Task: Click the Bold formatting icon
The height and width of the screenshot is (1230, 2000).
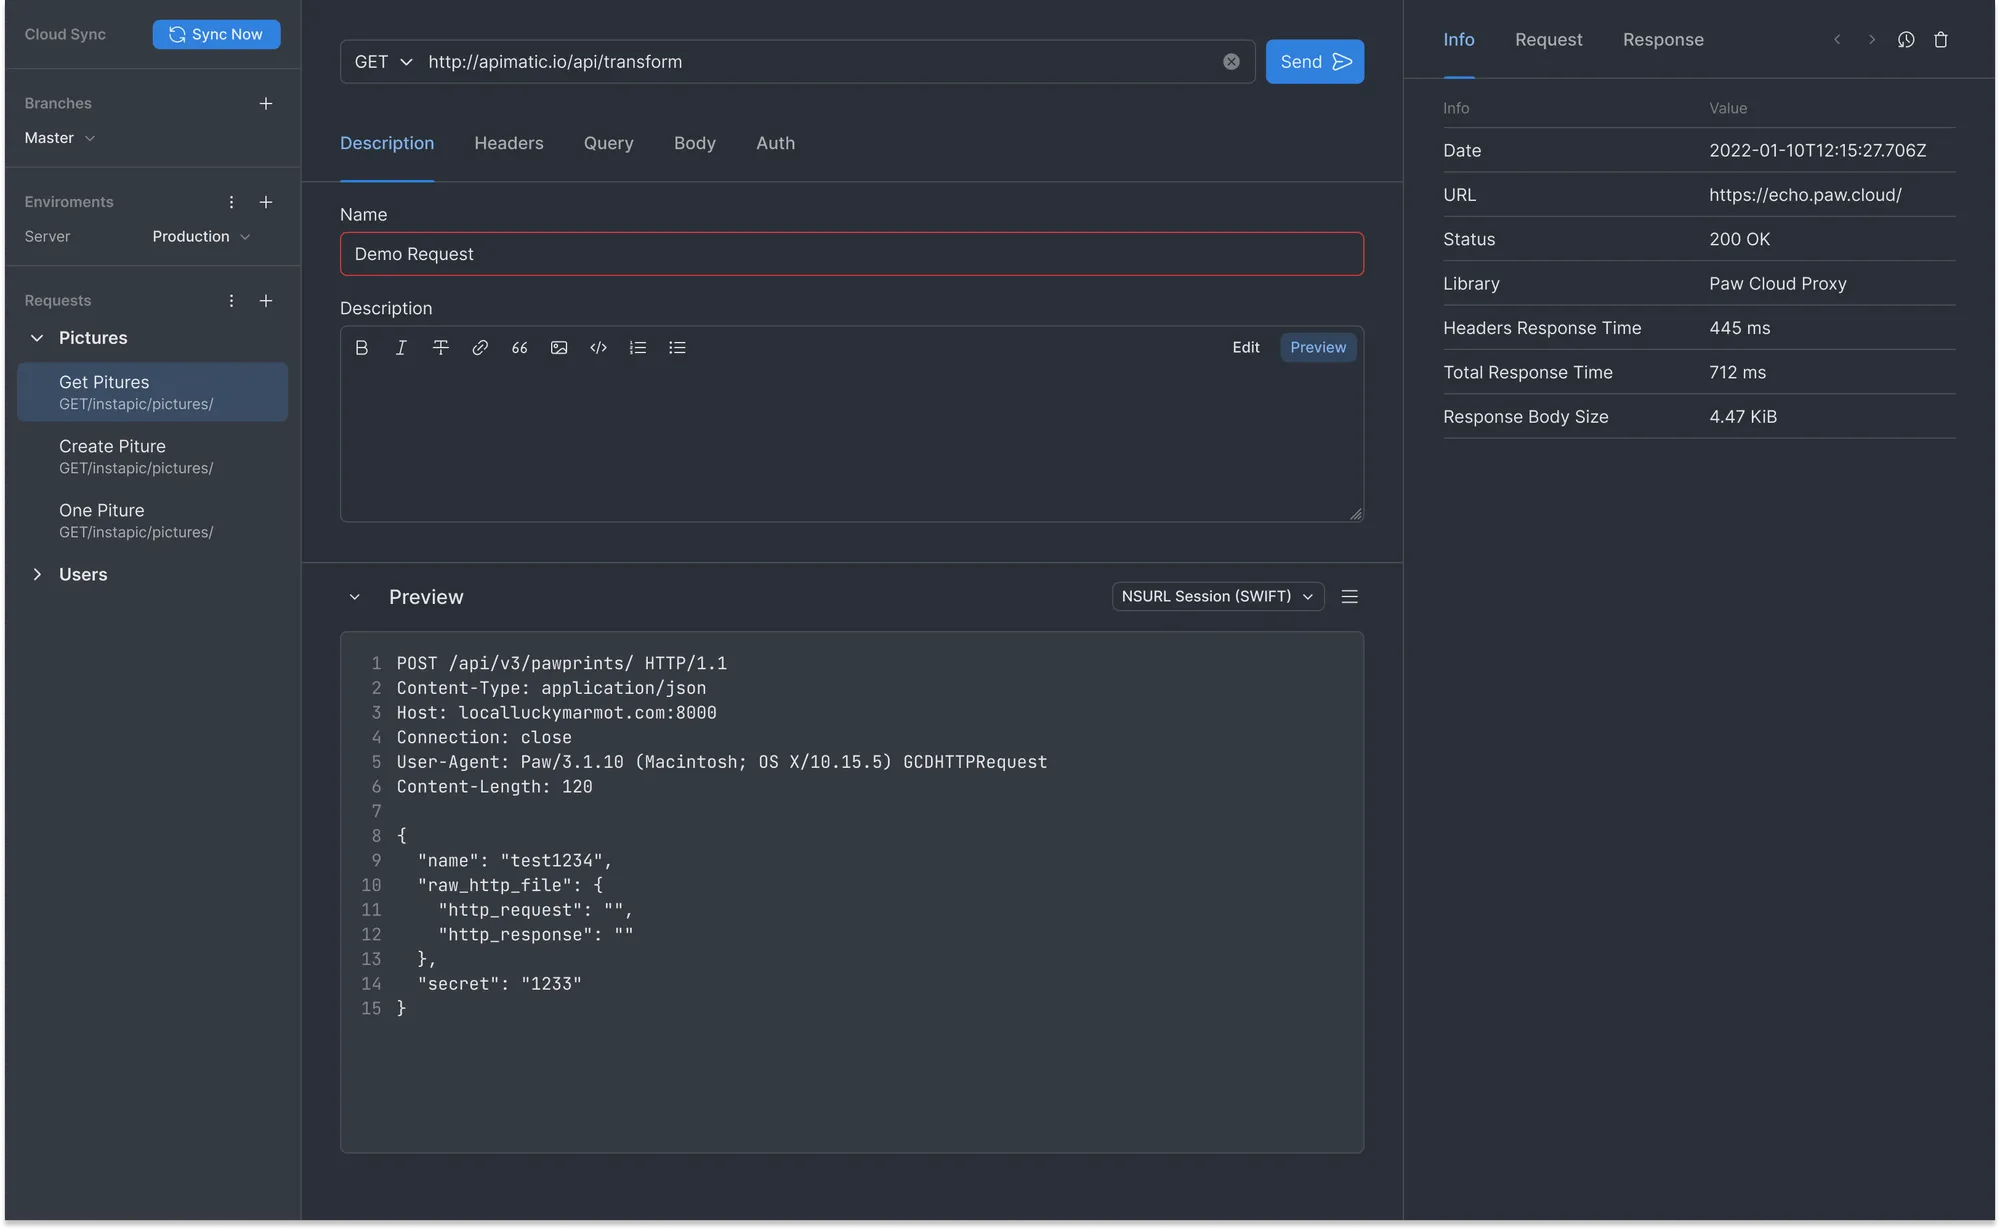Action: coord(361,347)
